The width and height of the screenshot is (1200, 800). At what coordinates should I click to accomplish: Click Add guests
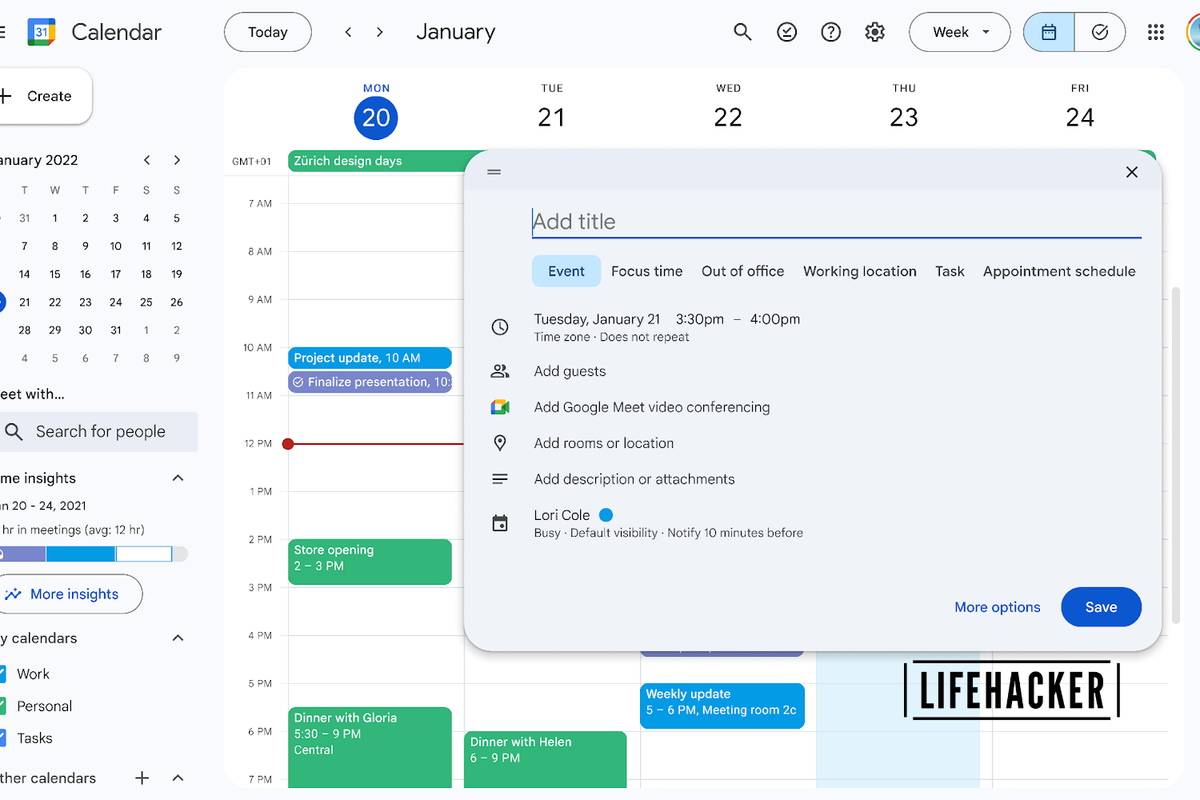pos(570,371)
